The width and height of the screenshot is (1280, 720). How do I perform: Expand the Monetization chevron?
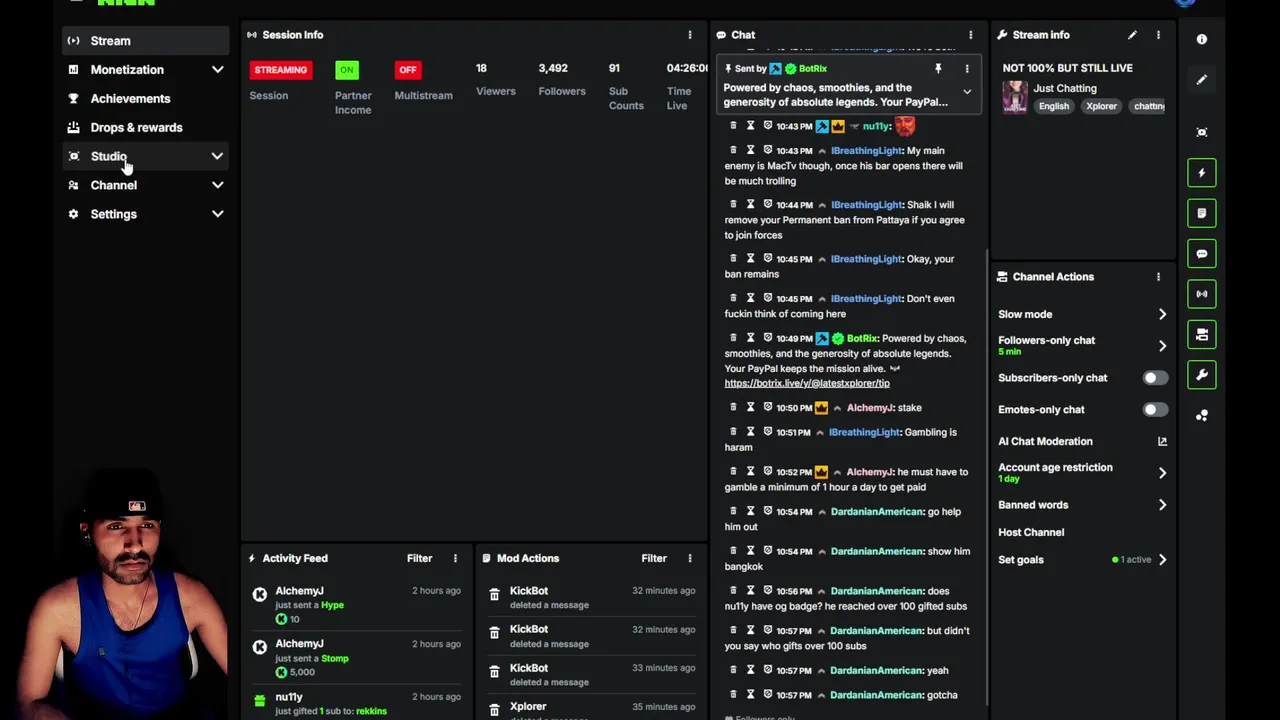pos(217,70)
